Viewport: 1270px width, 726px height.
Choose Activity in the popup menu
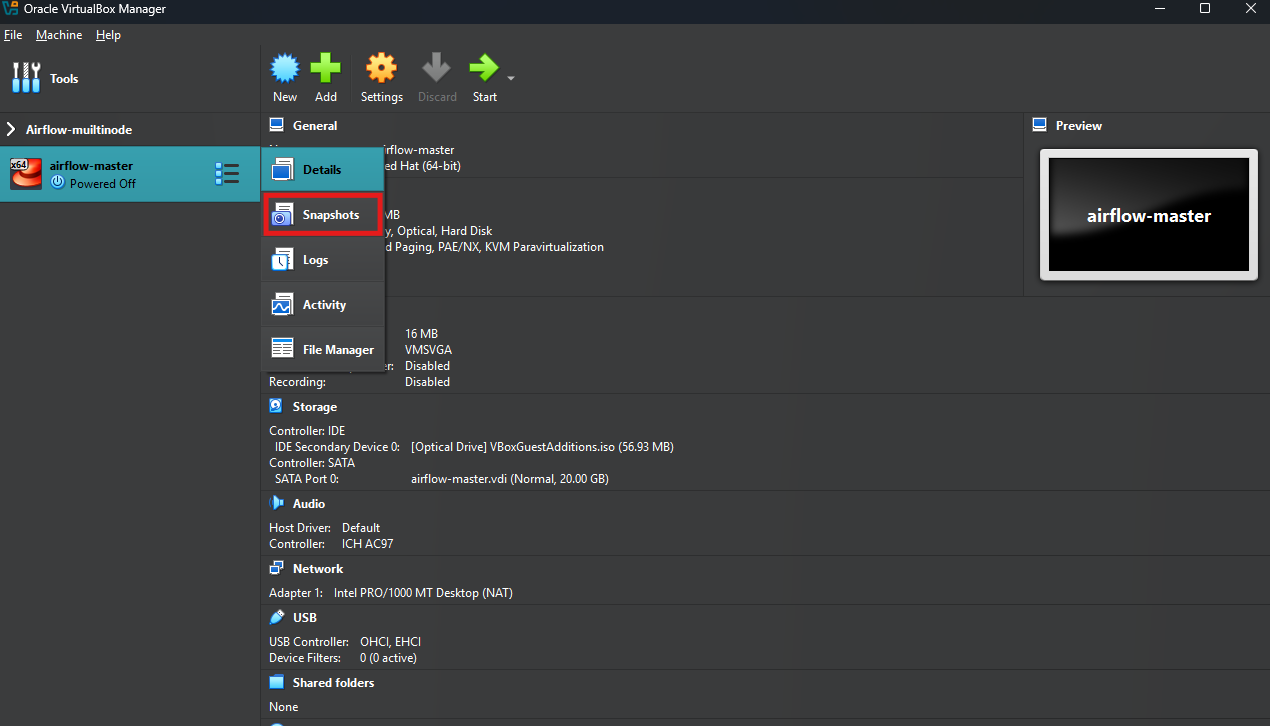pos(323,305)
